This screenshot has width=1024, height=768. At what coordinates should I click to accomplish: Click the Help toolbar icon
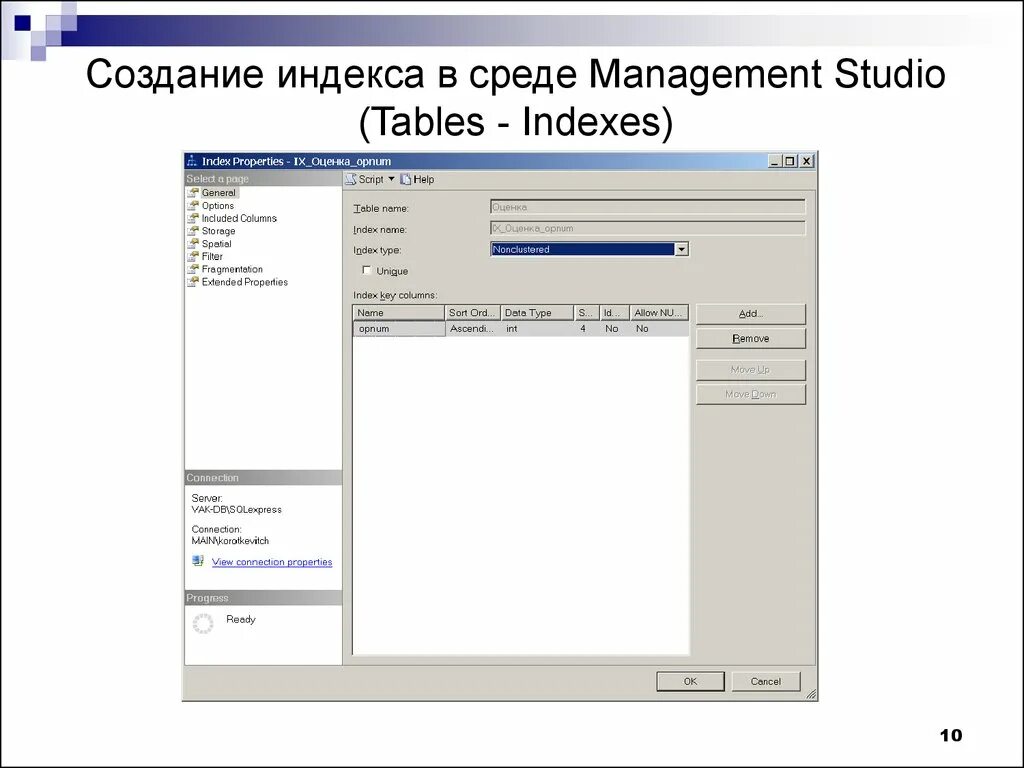(x=406, y=179)
